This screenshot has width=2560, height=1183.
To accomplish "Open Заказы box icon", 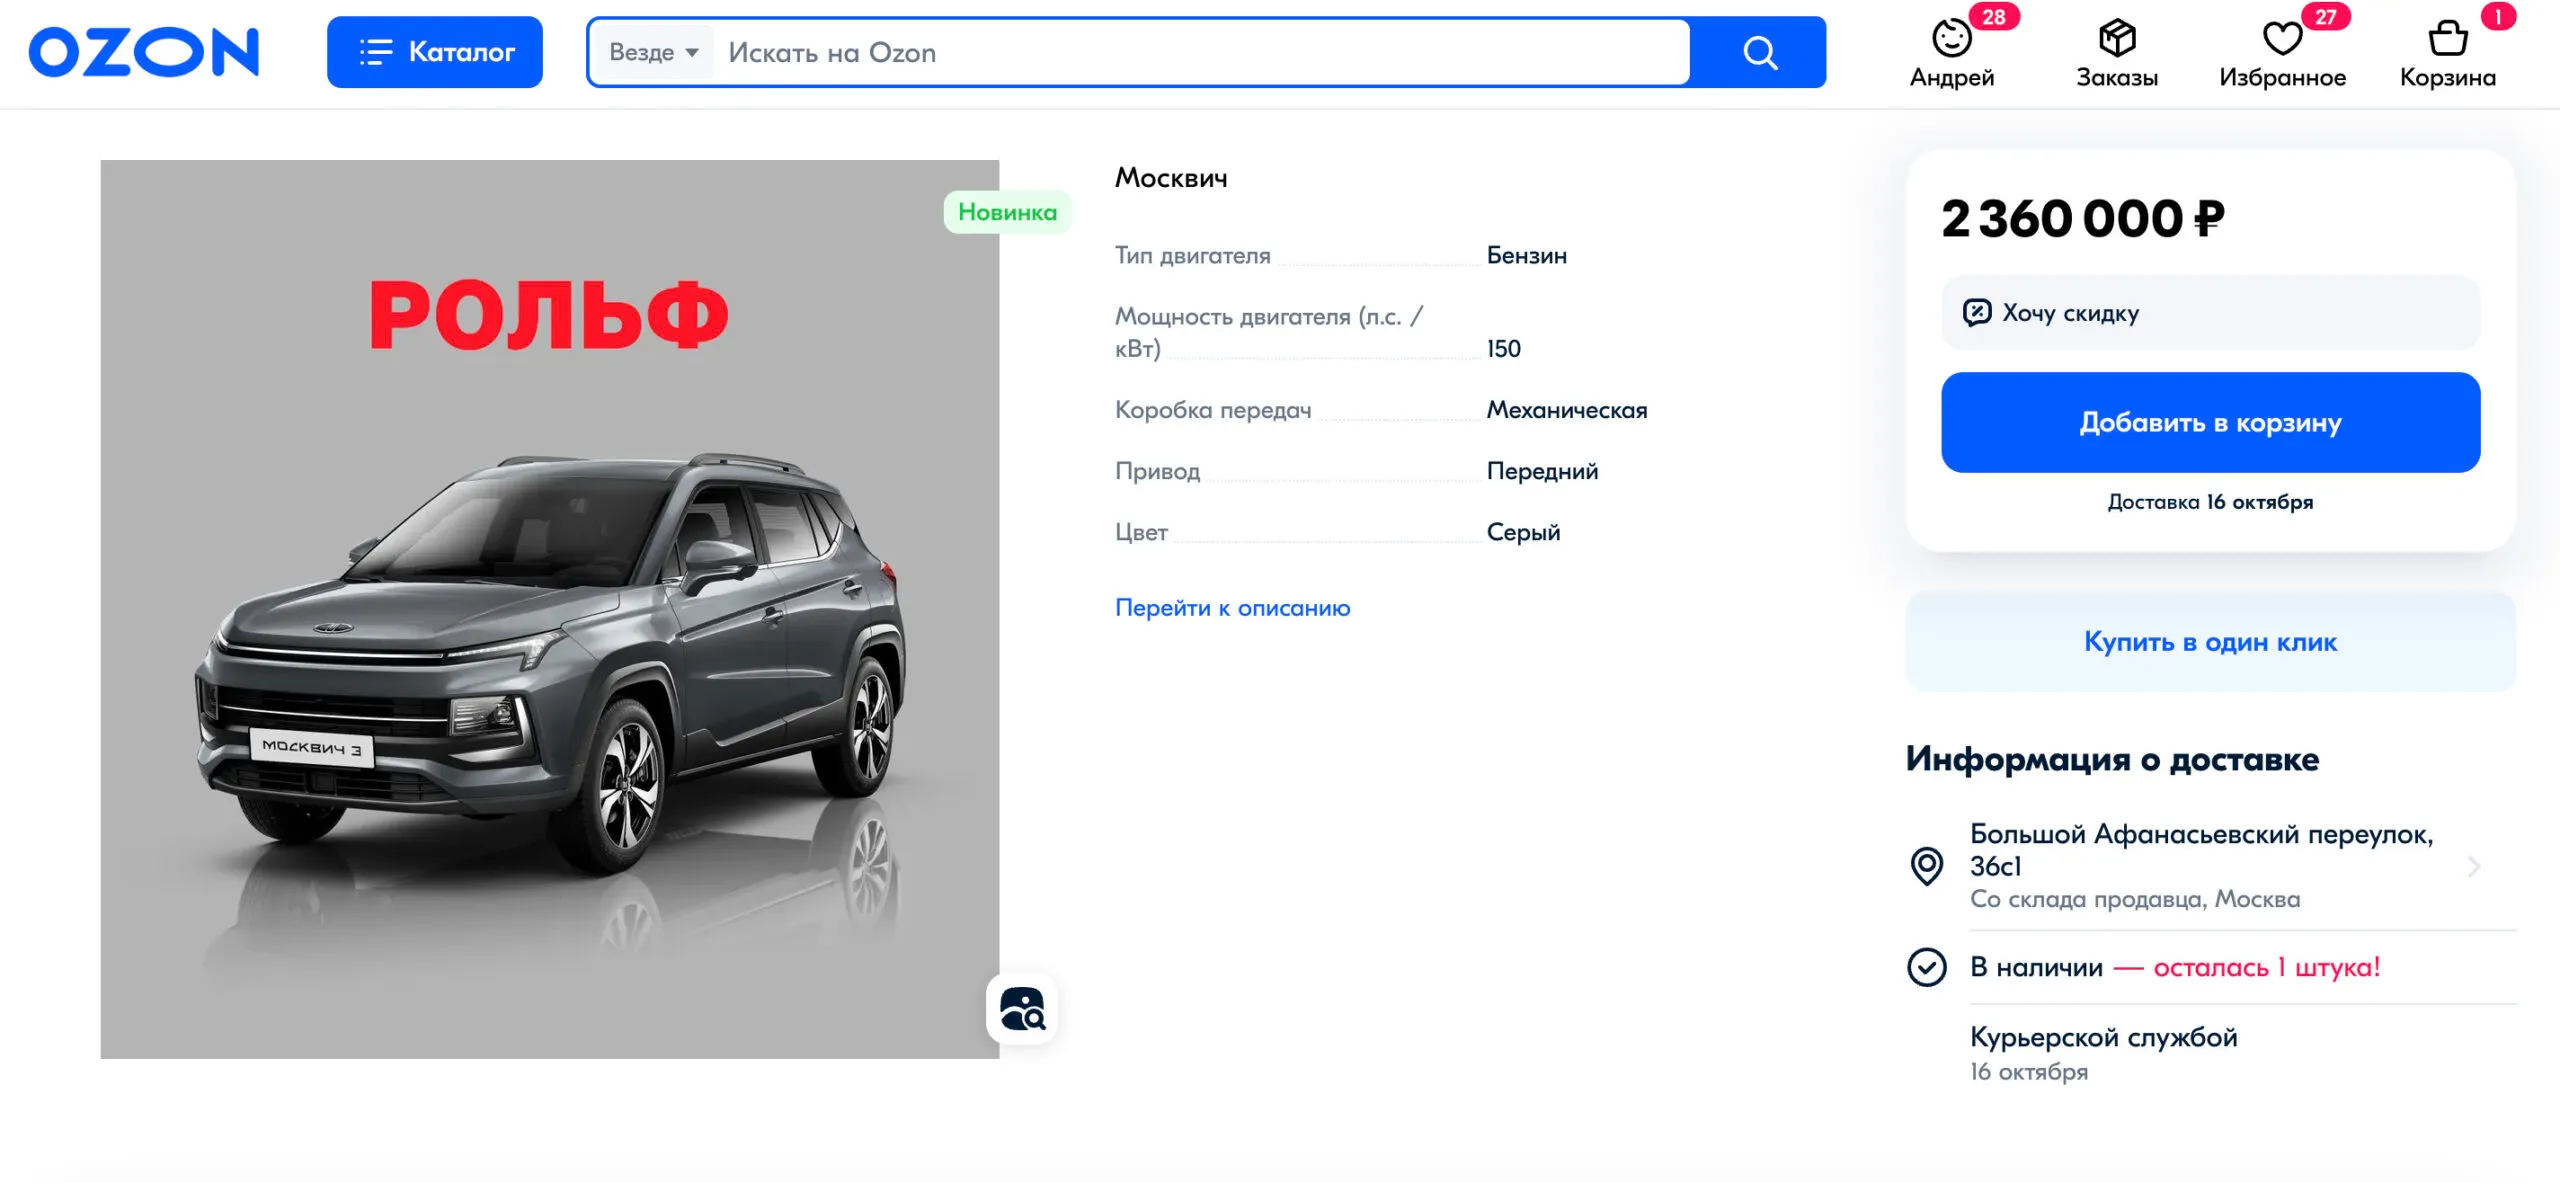I will coord(2117,40).
